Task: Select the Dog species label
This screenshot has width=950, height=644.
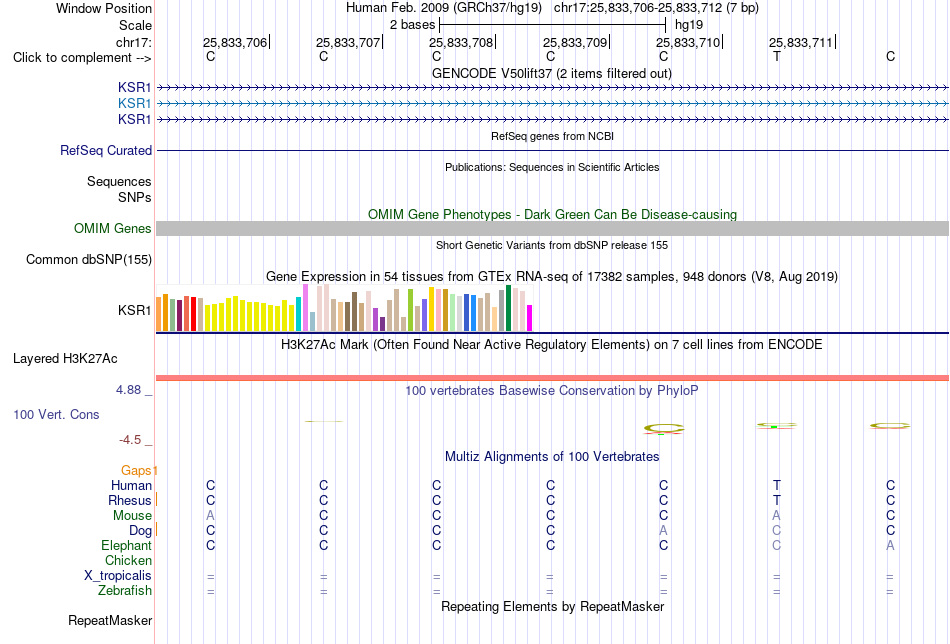Action: pos(140,531)
